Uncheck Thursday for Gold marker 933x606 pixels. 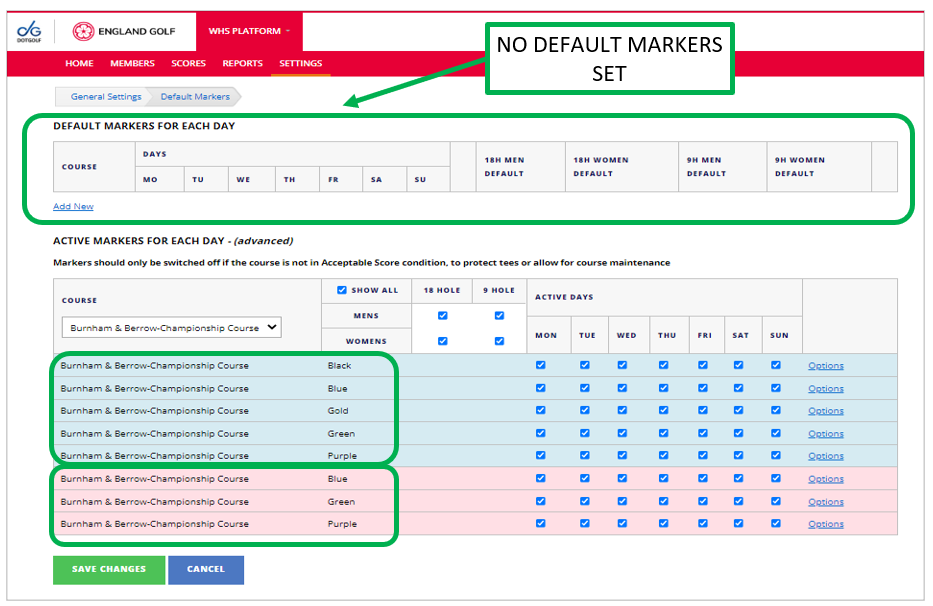coord(663,410)
